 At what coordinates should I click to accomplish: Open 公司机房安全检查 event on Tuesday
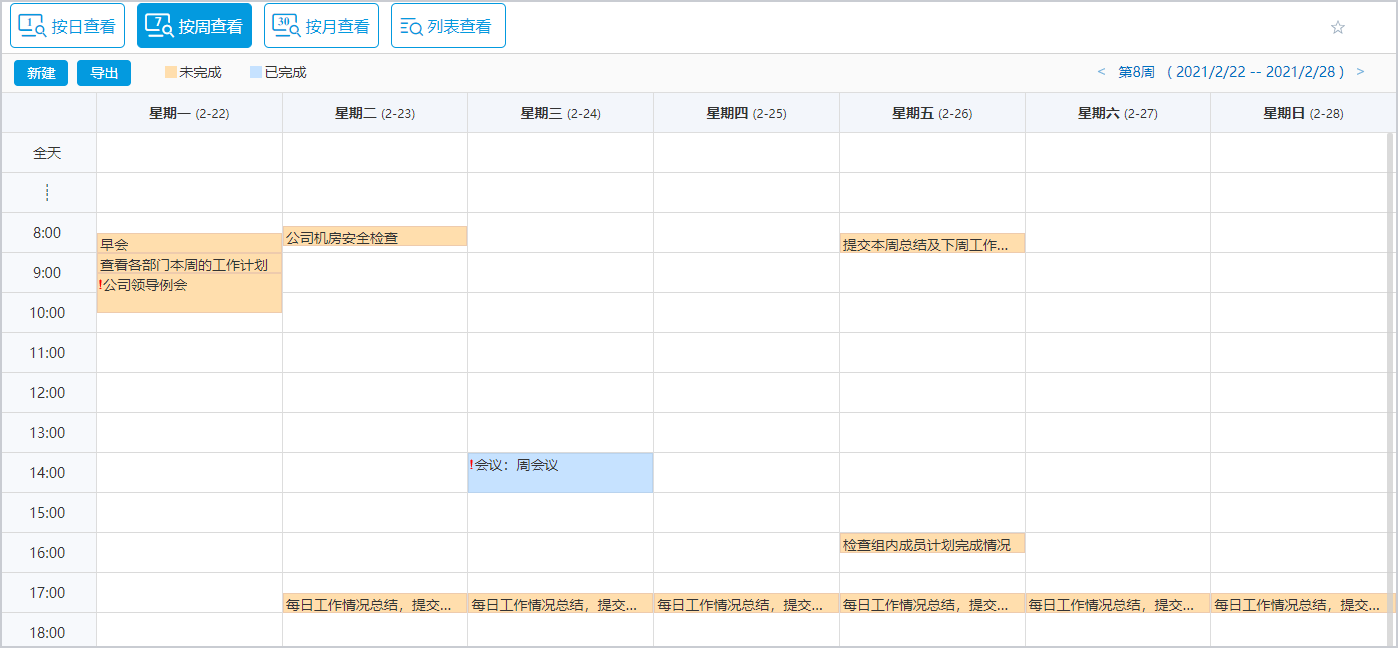click(374, 237)
